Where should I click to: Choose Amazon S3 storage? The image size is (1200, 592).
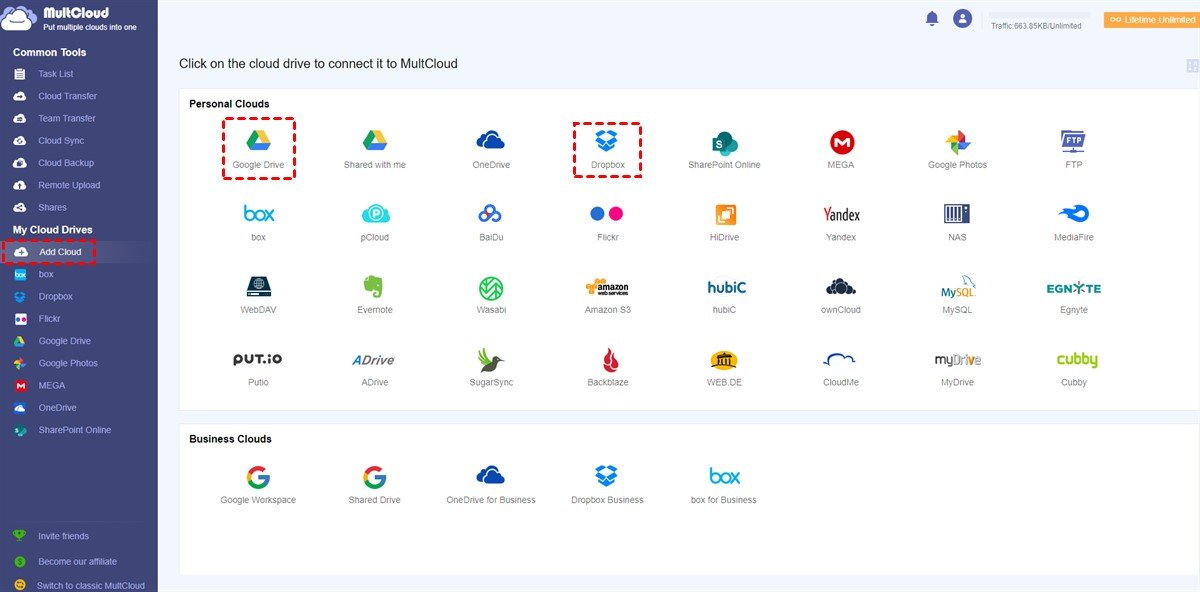pyautogui.click(x=607, y=295)
